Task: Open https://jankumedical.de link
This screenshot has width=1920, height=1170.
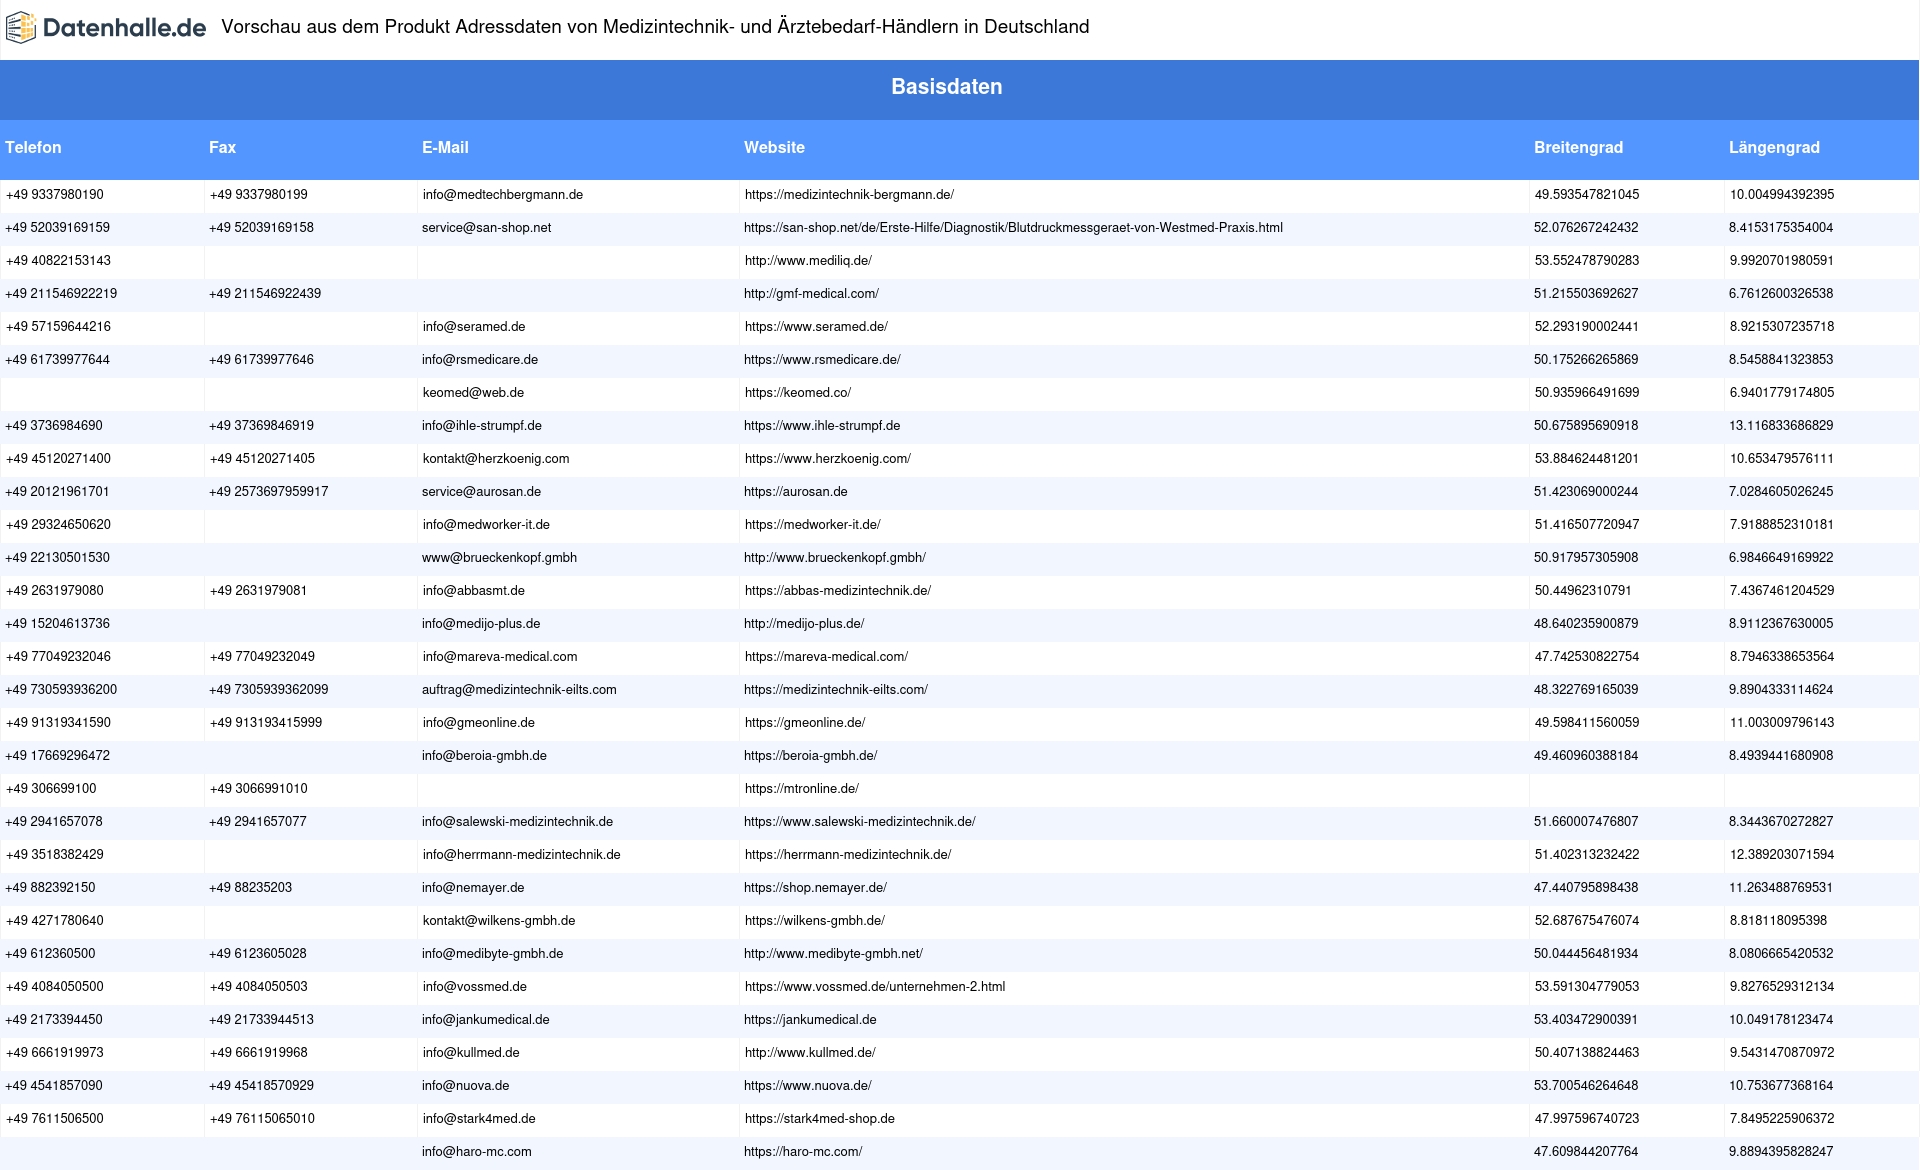Action: 810,1020
